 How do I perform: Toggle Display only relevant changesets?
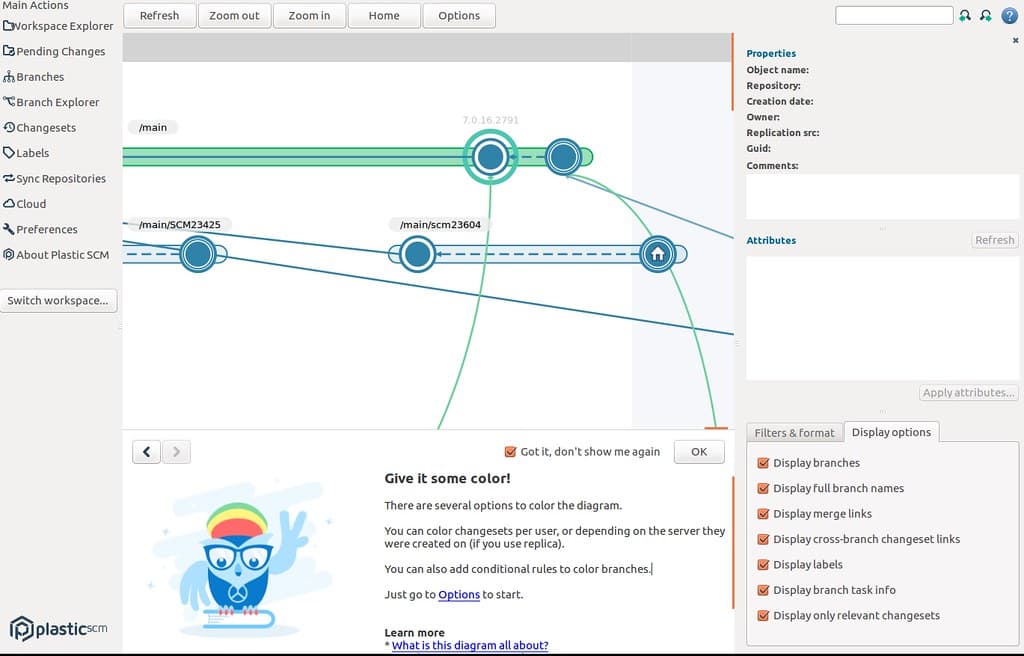[x=763, y=615]
